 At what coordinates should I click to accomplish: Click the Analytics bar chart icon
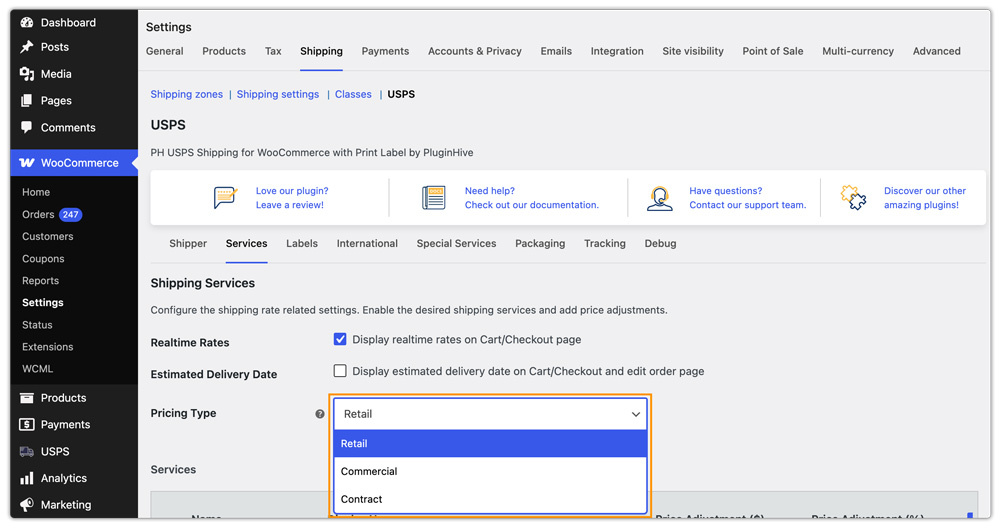click(x=27, y=478)
